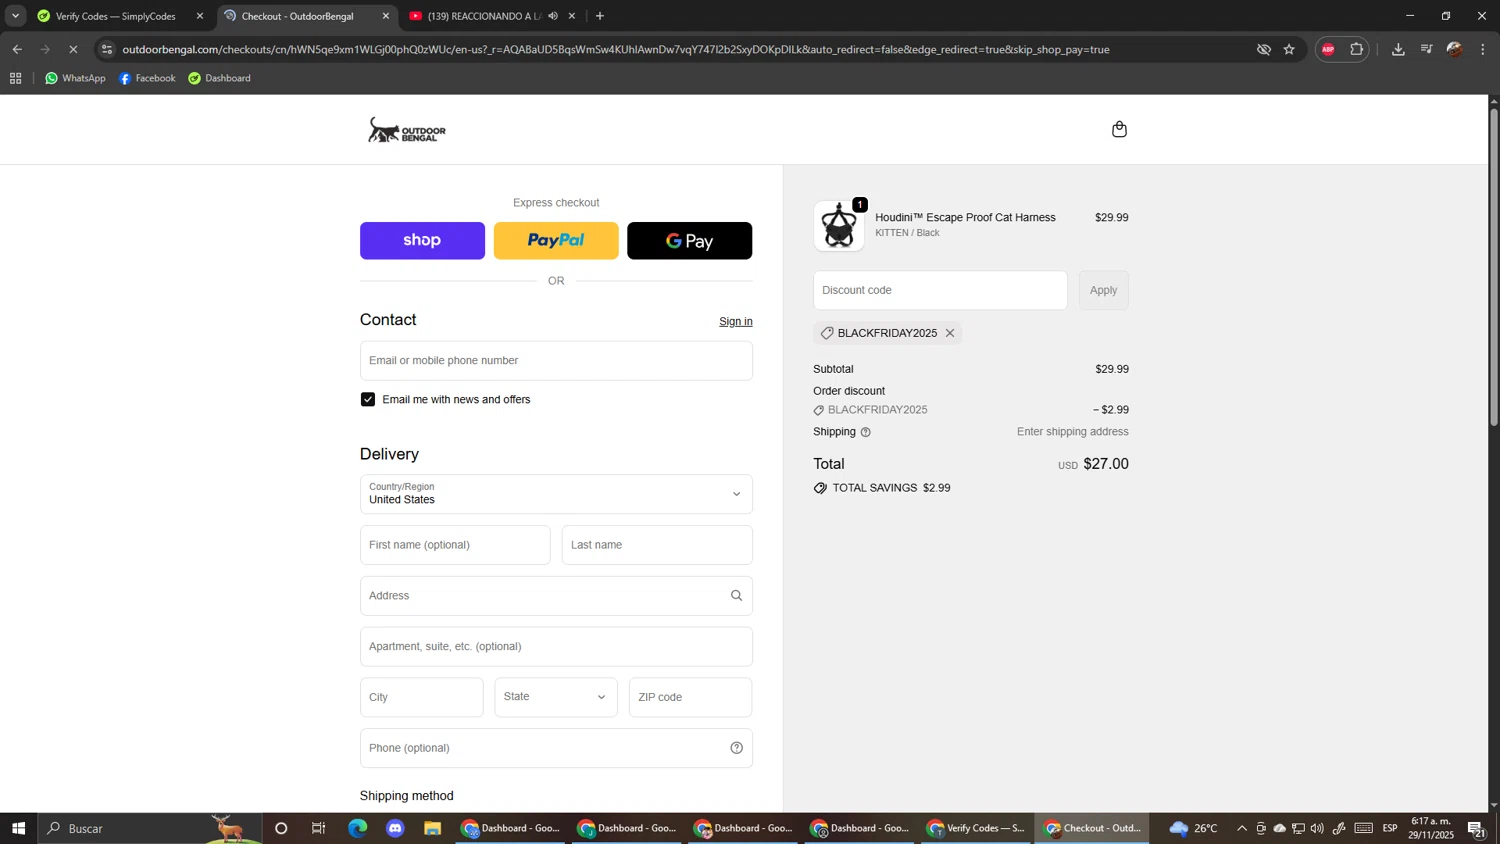Image resolution: width=1500 pixels, height=844 pixels.
Task: Open the Windows Start menu
Action: click(x=18, y=828)
